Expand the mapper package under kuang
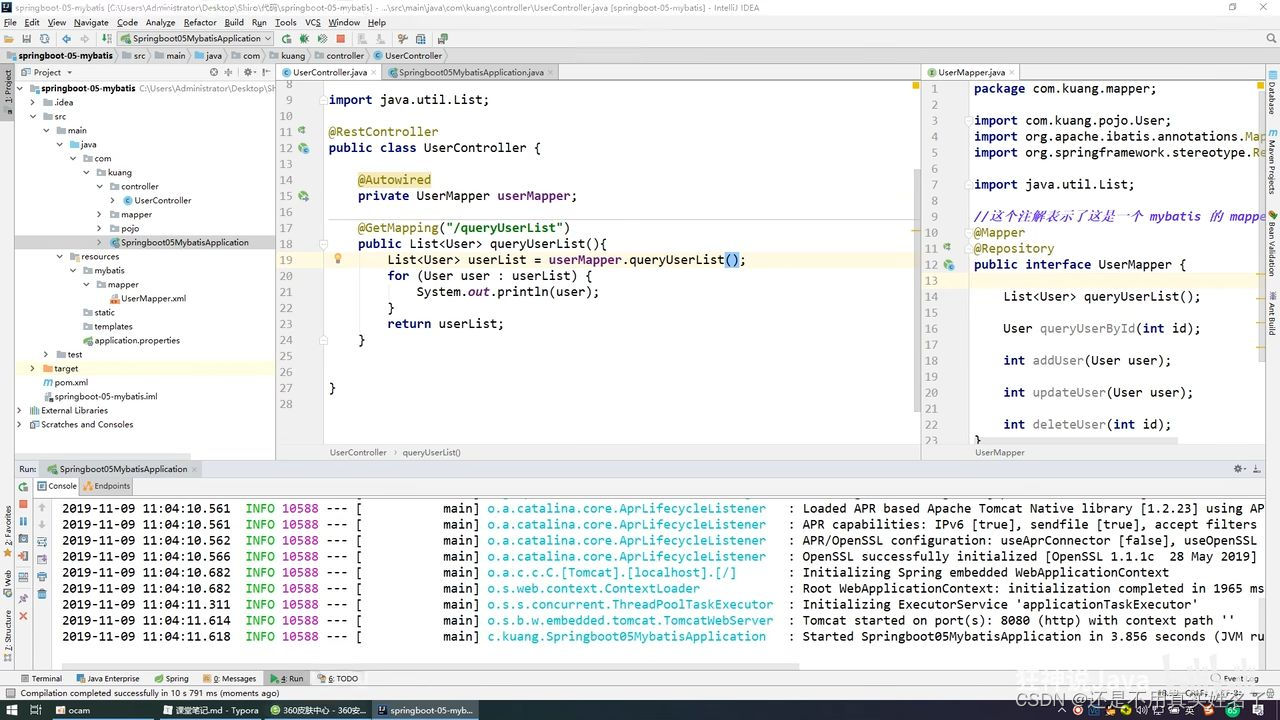The width and height of the screenshot is (1280, 720). 100,214
